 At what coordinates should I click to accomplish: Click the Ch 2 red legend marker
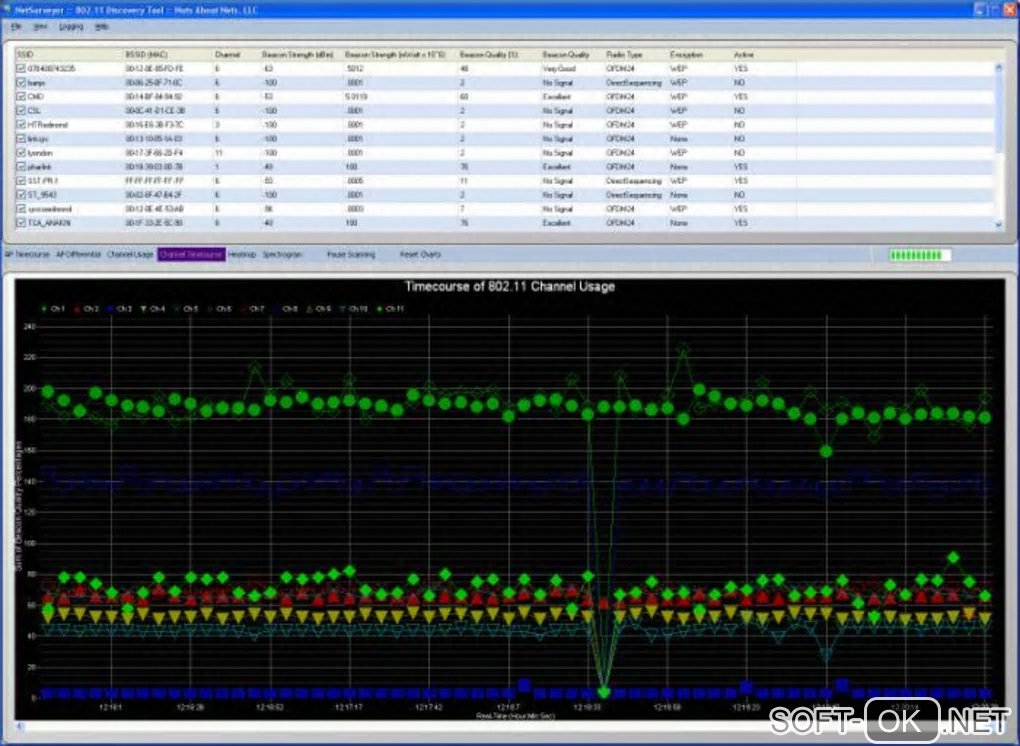click(77, 309)
